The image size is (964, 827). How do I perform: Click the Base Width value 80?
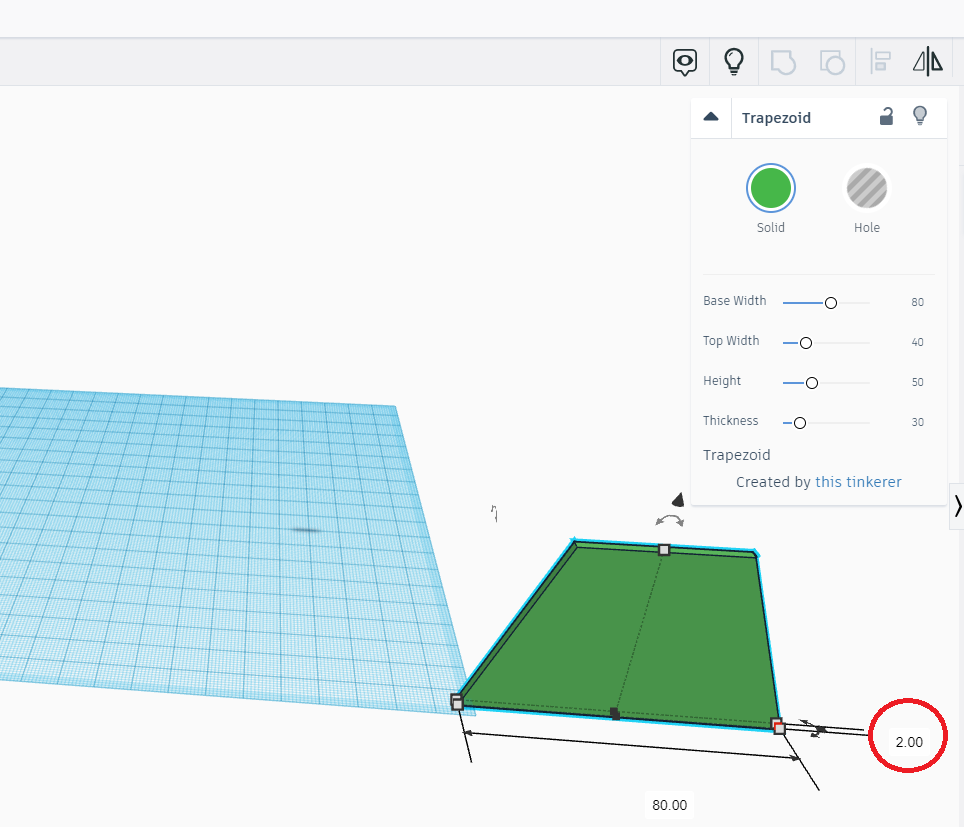click(x=917, y=302)
